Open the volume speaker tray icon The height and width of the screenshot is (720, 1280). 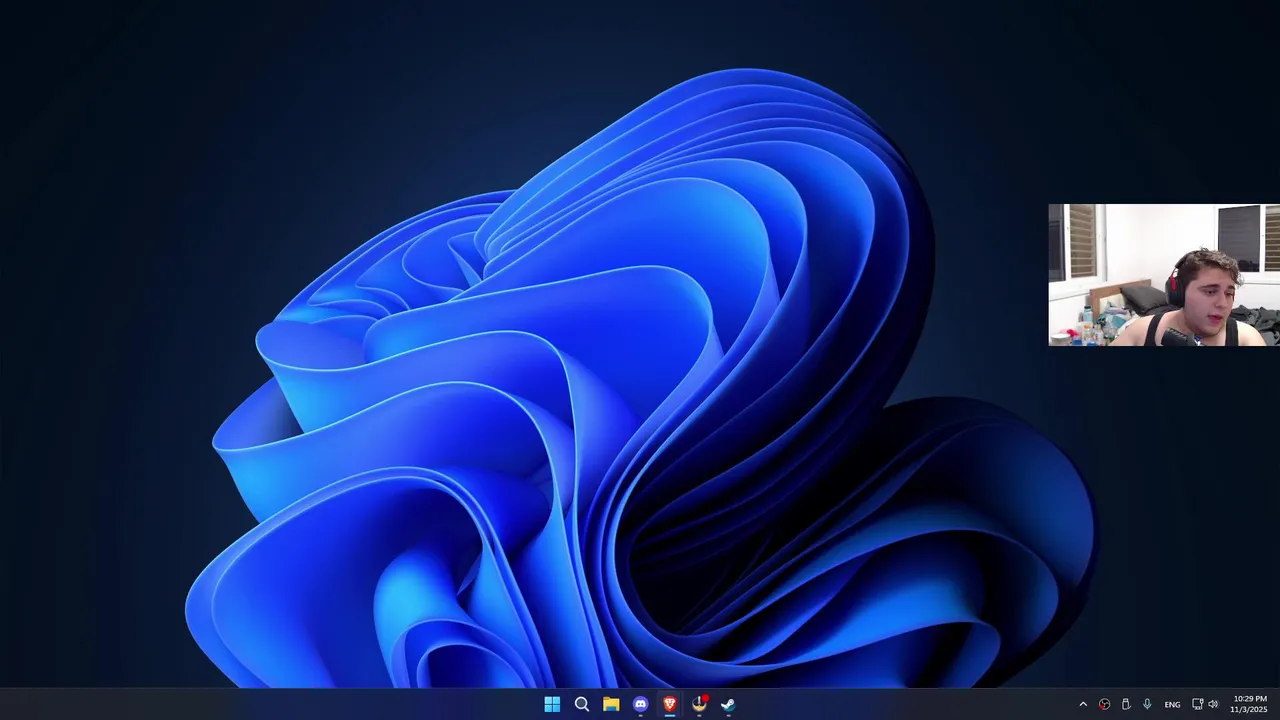[x=1213, y=704]
